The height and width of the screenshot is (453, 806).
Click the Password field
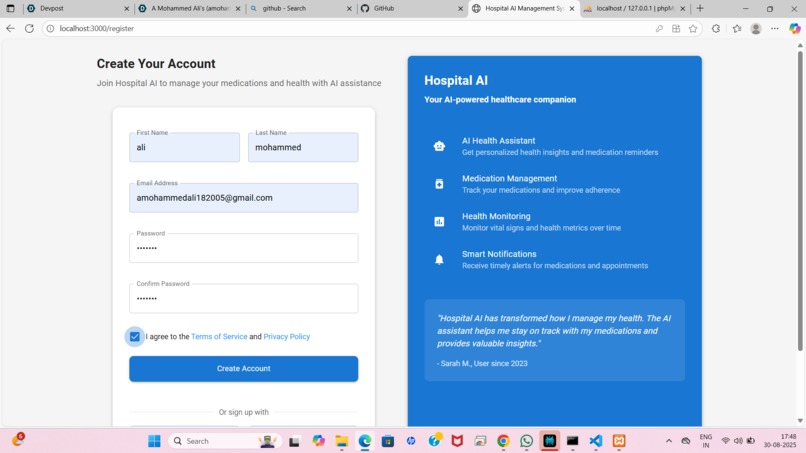pyautogui.click(x=244, y=248)
